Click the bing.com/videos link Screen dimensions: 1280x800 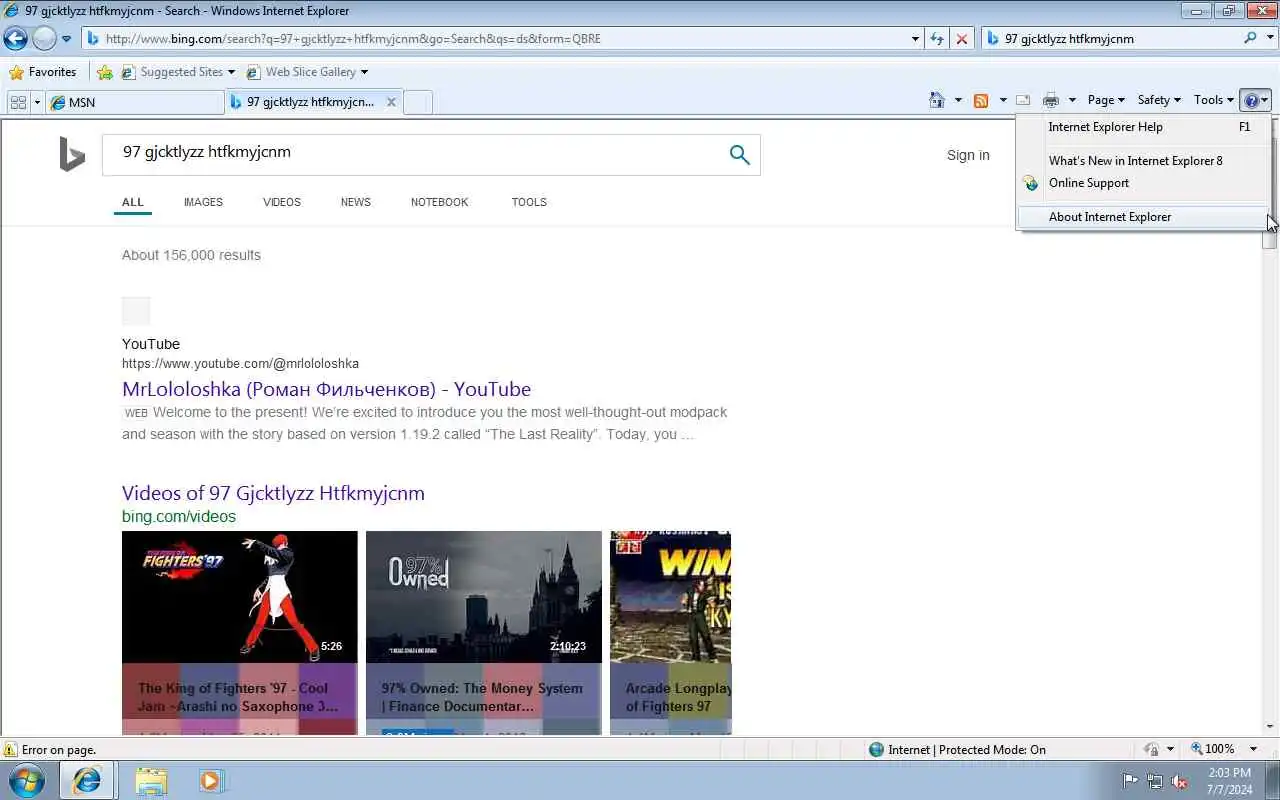tap(179, 517)
